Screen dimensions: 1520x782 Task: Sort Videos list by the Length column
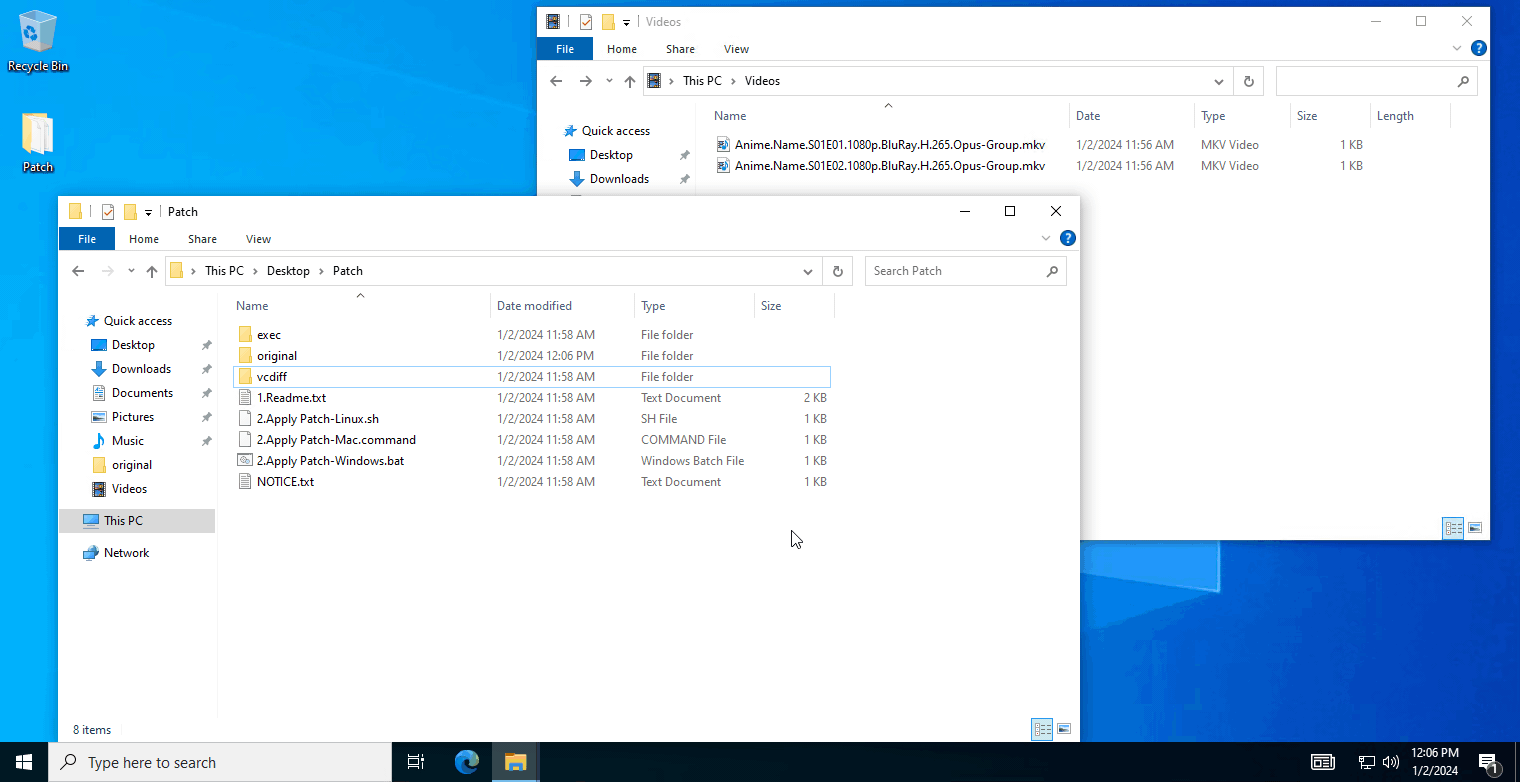click(1410, 116)
